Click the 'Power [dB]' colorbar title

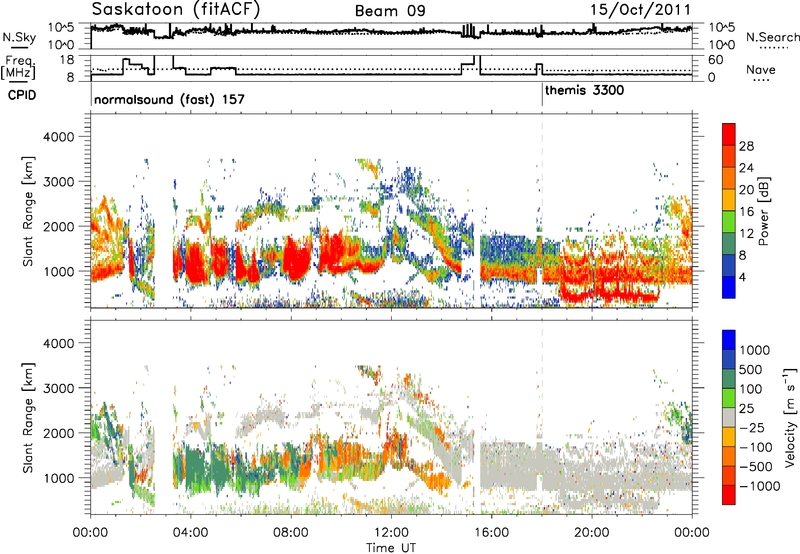pyautogui.click(x=763, y=211)
